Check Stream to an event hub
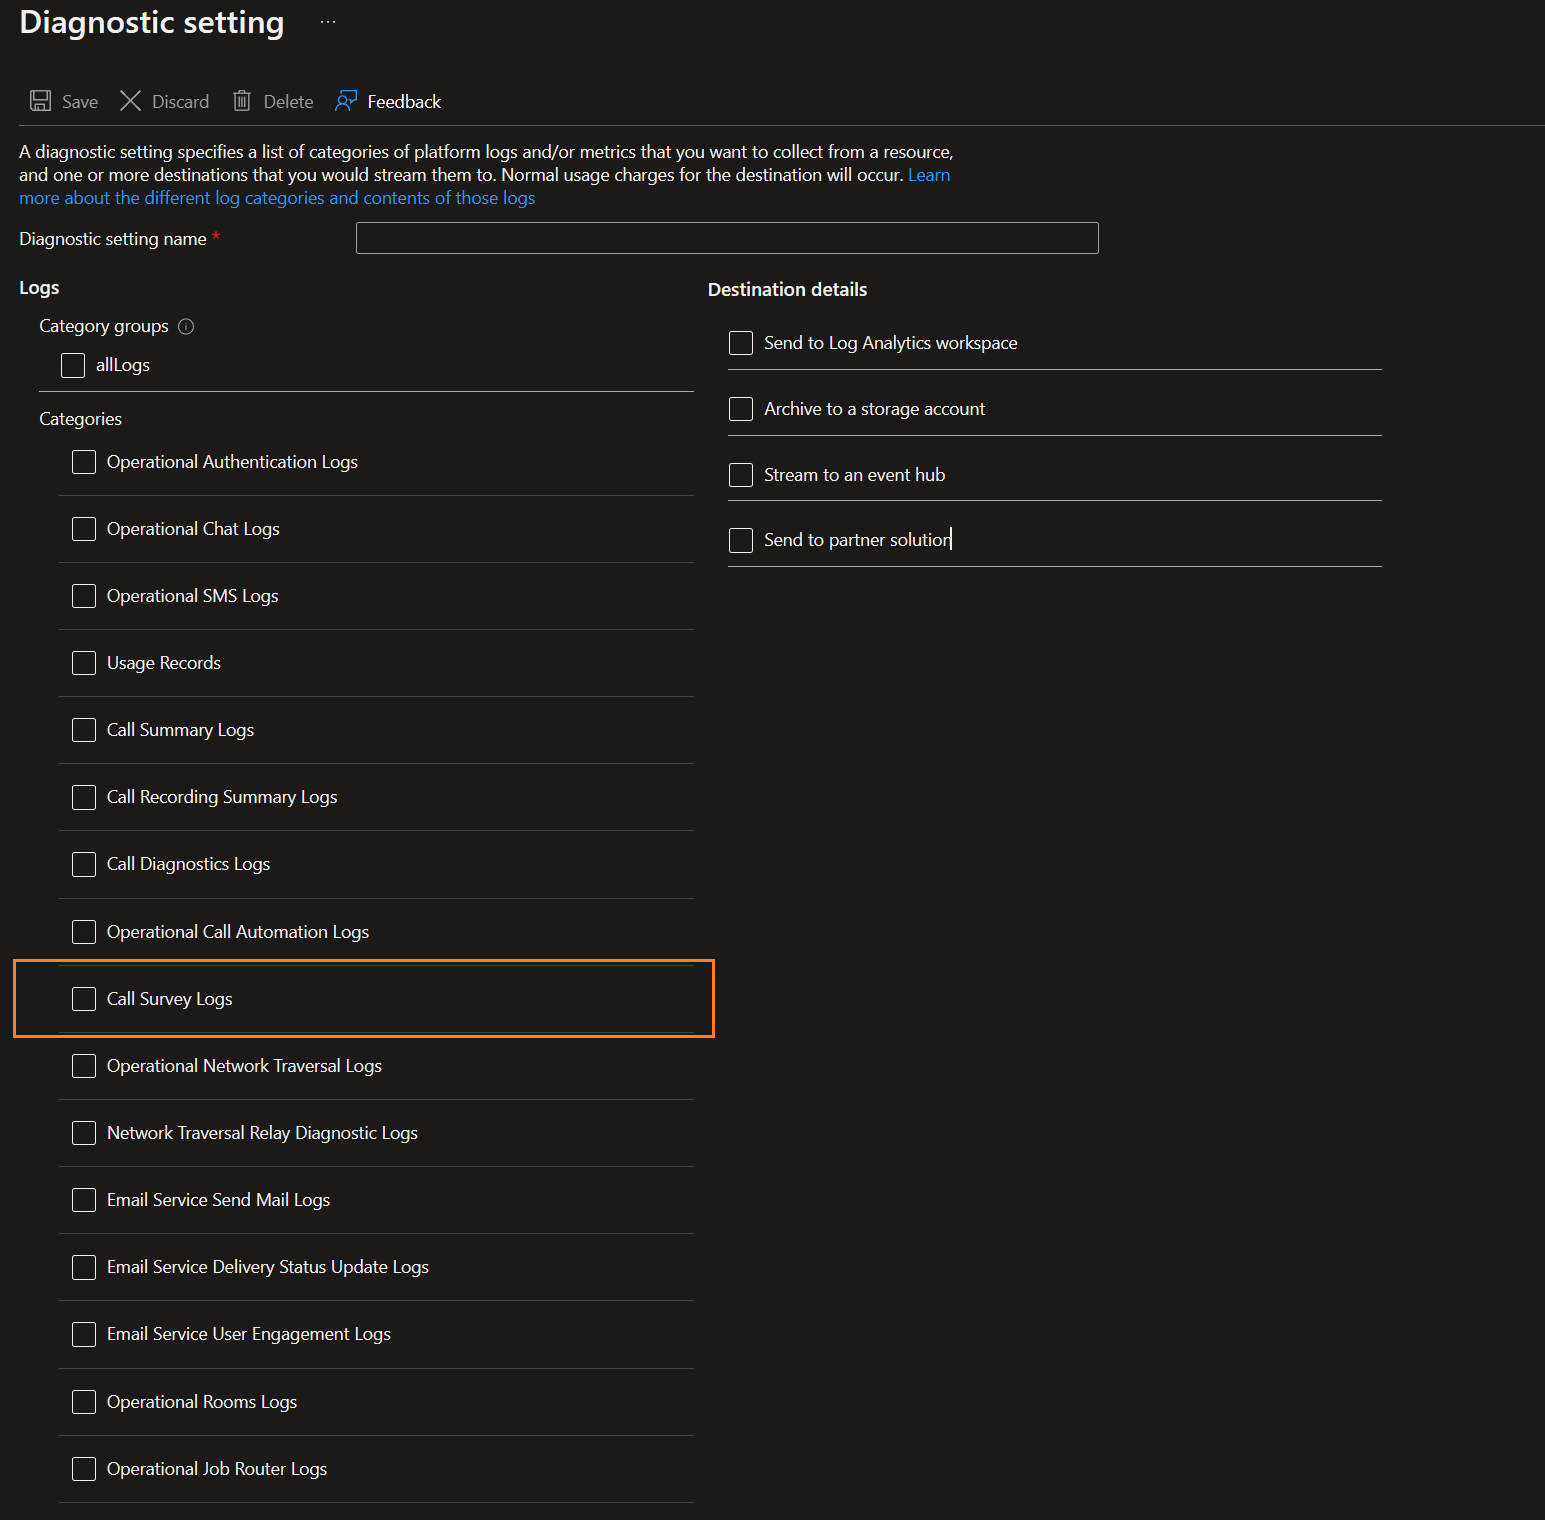The height and width of the screenshot is (1520, 1545). tap(741, 475)
